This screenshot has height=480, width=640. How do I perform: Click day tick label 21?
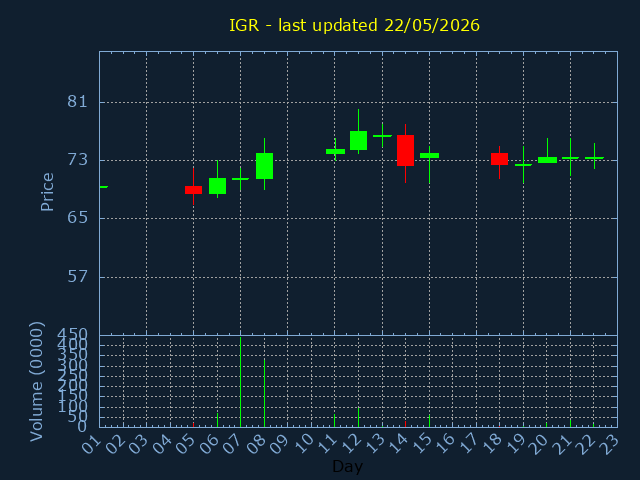coord(563,444)
